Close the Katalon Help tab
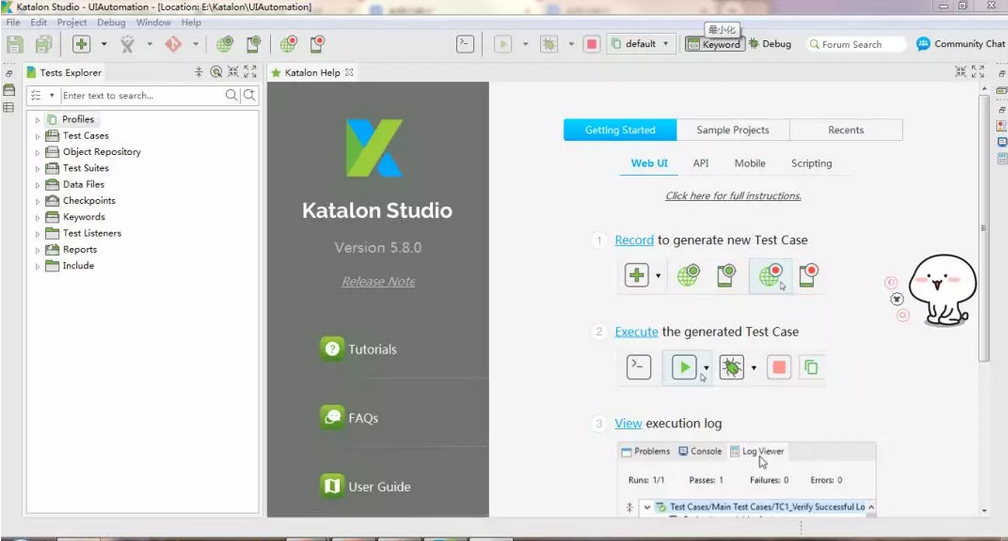The width and height of the screenshot is (1008, 541). pyautogui.click(x=349, y=72)
